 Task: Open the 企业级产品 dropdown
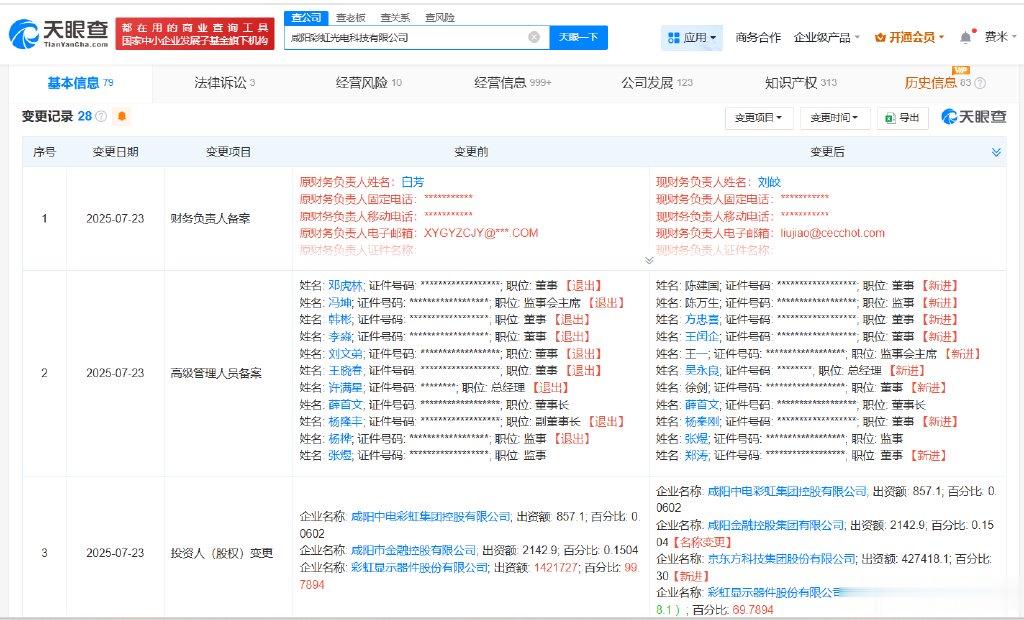(827, 38)
